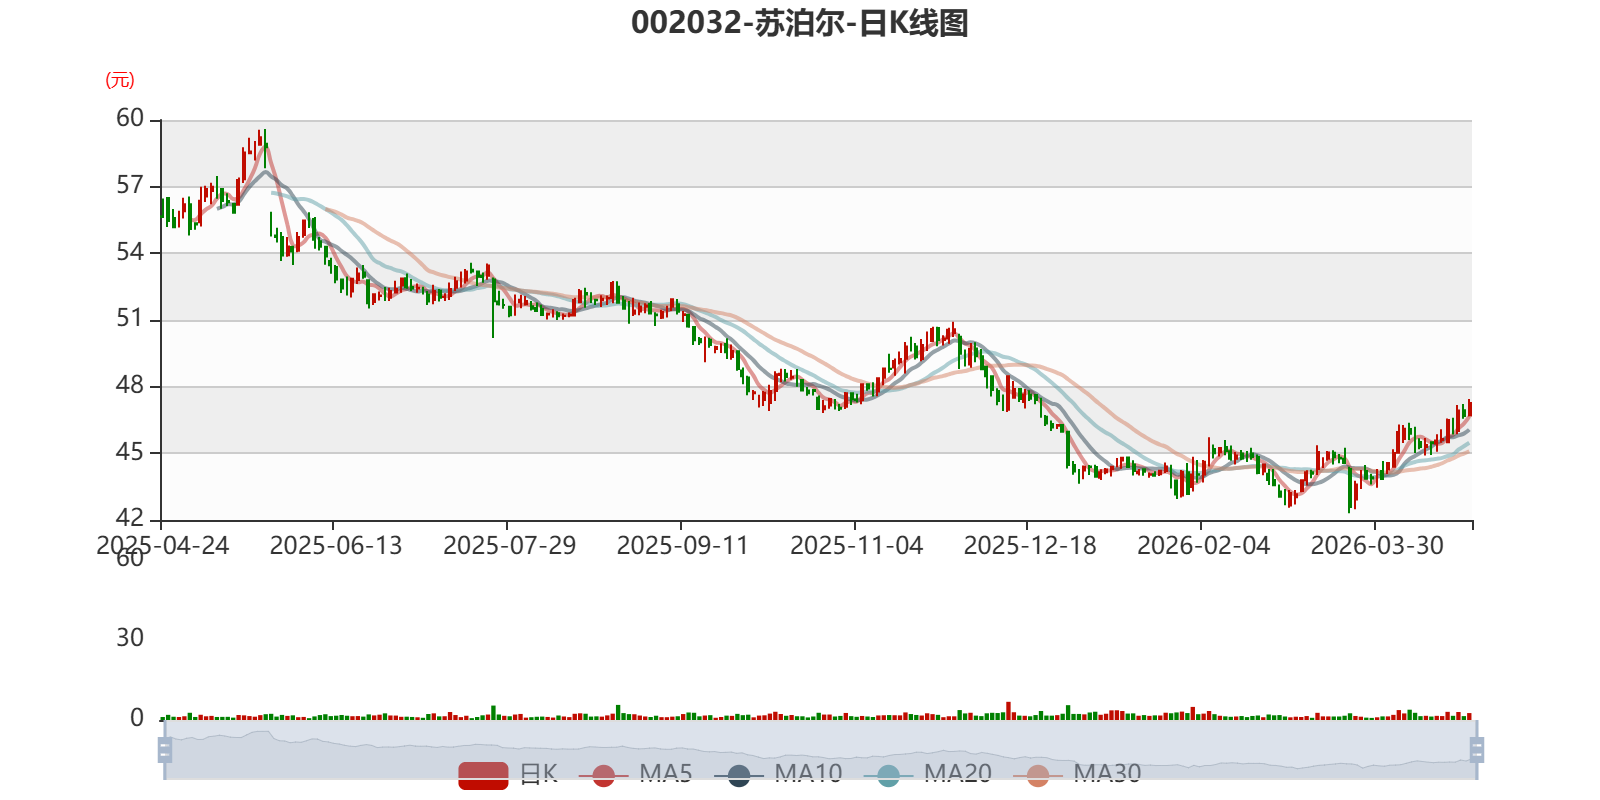The width and height of the screenshot is (1600, 800).
Task: Click the 2026-03-30 date label
Action: 1378,545
